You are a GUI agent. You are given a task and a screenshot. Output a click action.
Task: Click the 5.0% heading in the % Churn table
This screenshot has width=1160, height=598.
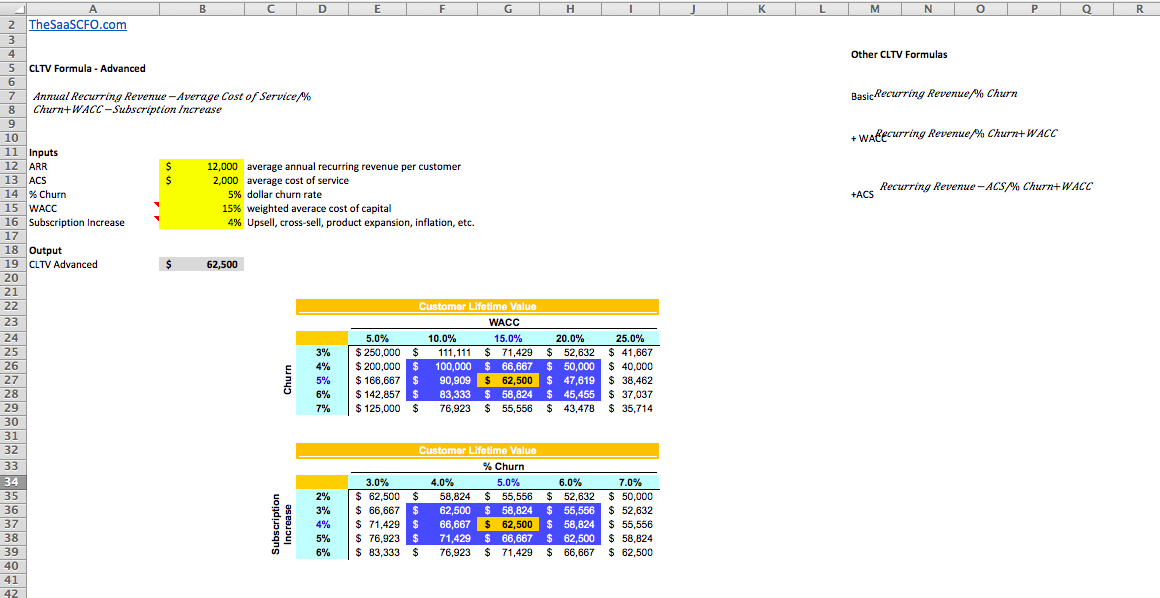coord(507,482)
